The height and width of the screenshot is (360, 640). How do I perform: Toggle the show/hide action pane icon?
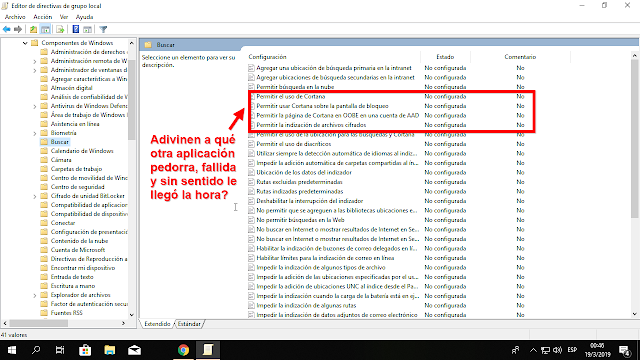pos(87,29)
